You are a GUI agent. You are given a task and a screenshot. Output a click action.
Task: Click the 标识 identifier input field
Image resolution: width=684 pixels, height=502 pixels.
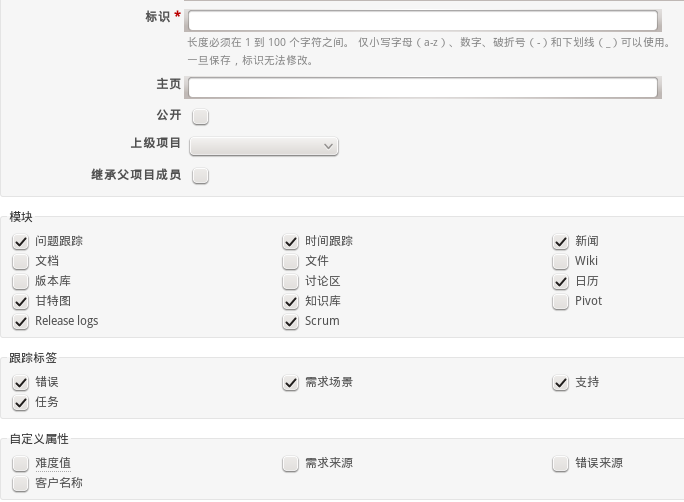pos(423,20)
